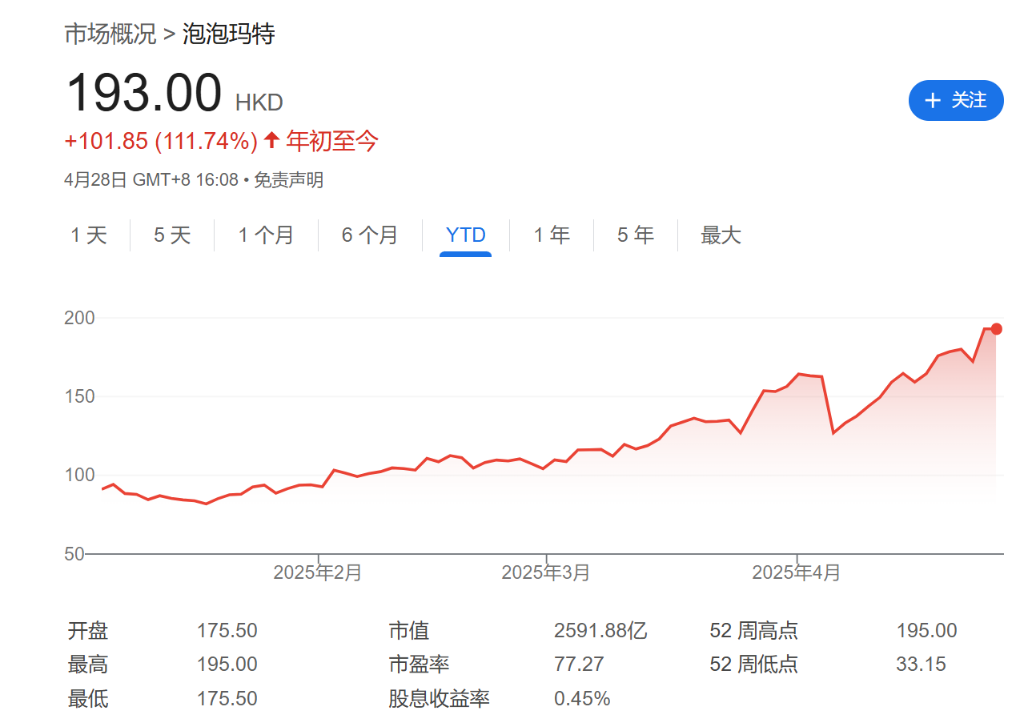
Task: Click the 开盘 value 175.50
Action: [x=227, y=631]
